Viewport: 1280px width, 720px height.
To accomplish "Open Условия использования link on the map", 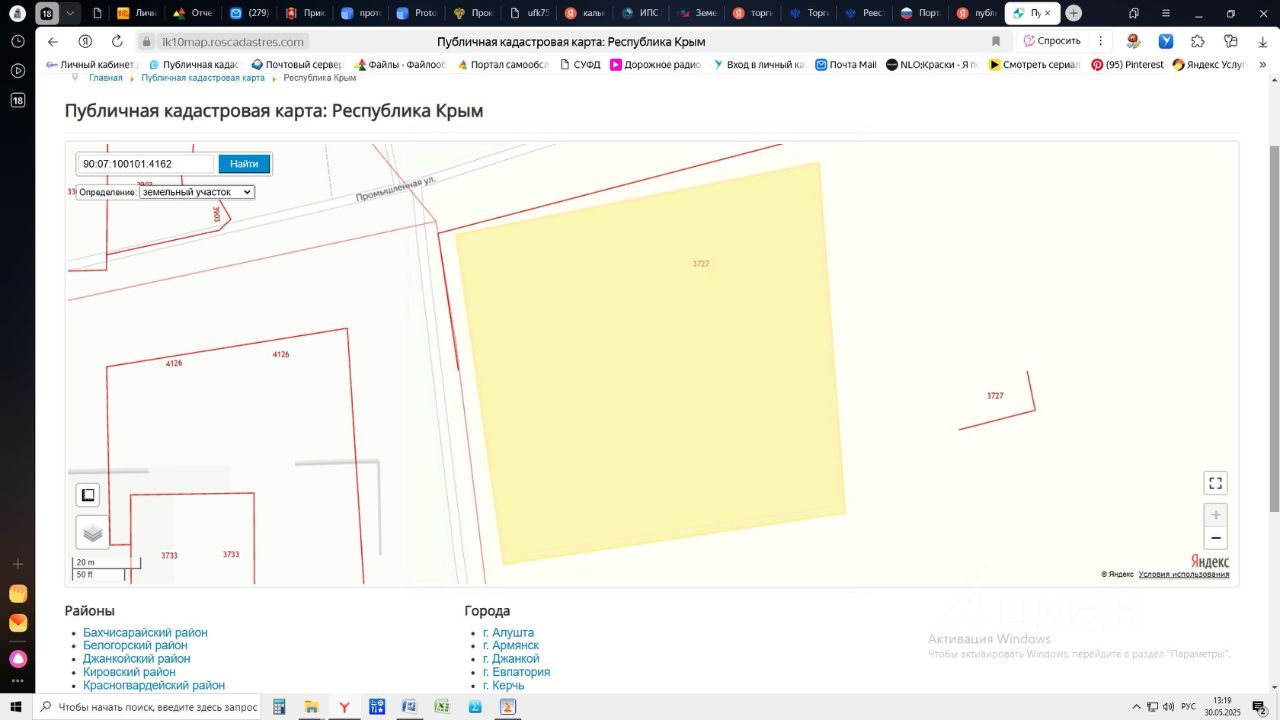I will coord(1184,574).
